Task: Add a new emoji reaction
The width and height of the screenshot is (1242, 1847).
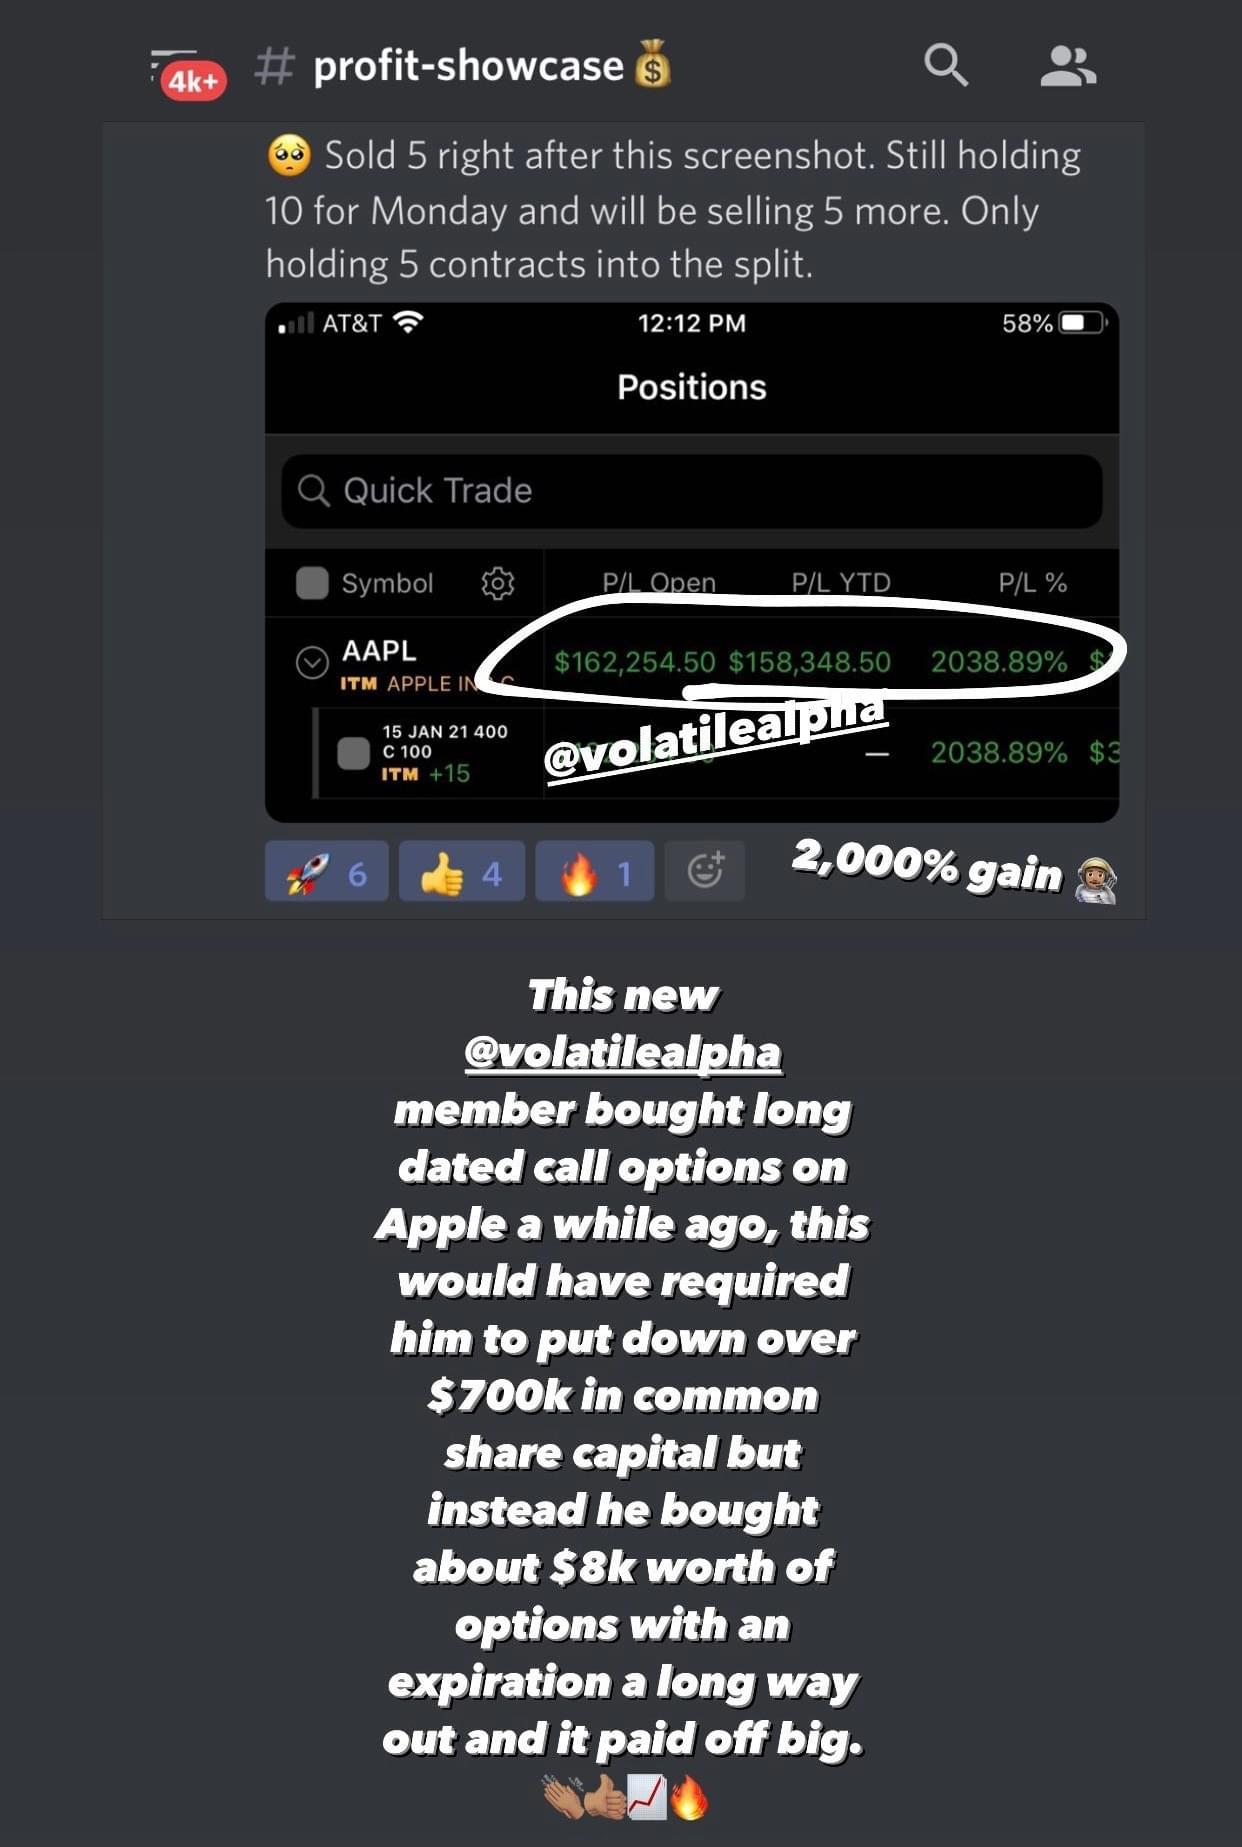Action: tap(705, 871)
